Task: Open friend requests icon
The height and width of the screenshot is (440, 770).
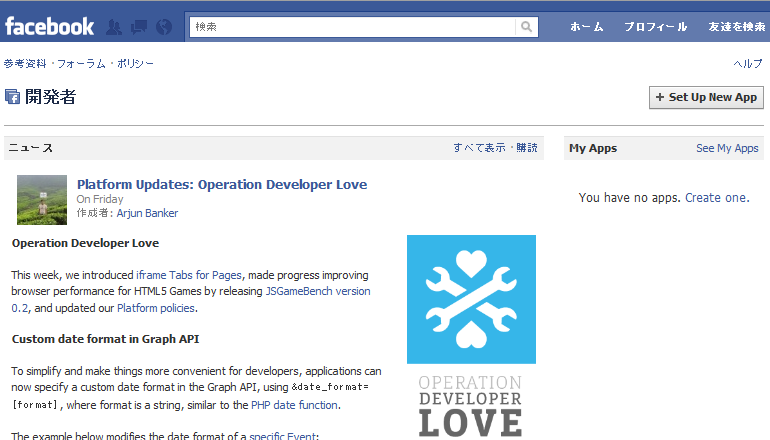Action: click(114, 27)
